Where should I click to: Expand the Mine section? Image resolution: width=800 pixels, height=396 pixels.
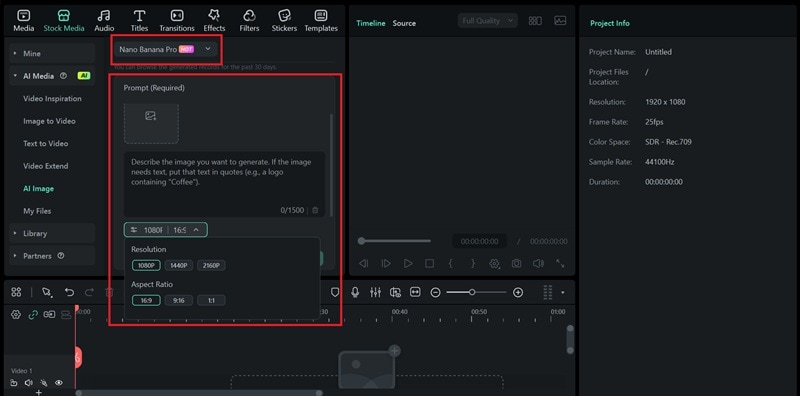coord(52,53)
